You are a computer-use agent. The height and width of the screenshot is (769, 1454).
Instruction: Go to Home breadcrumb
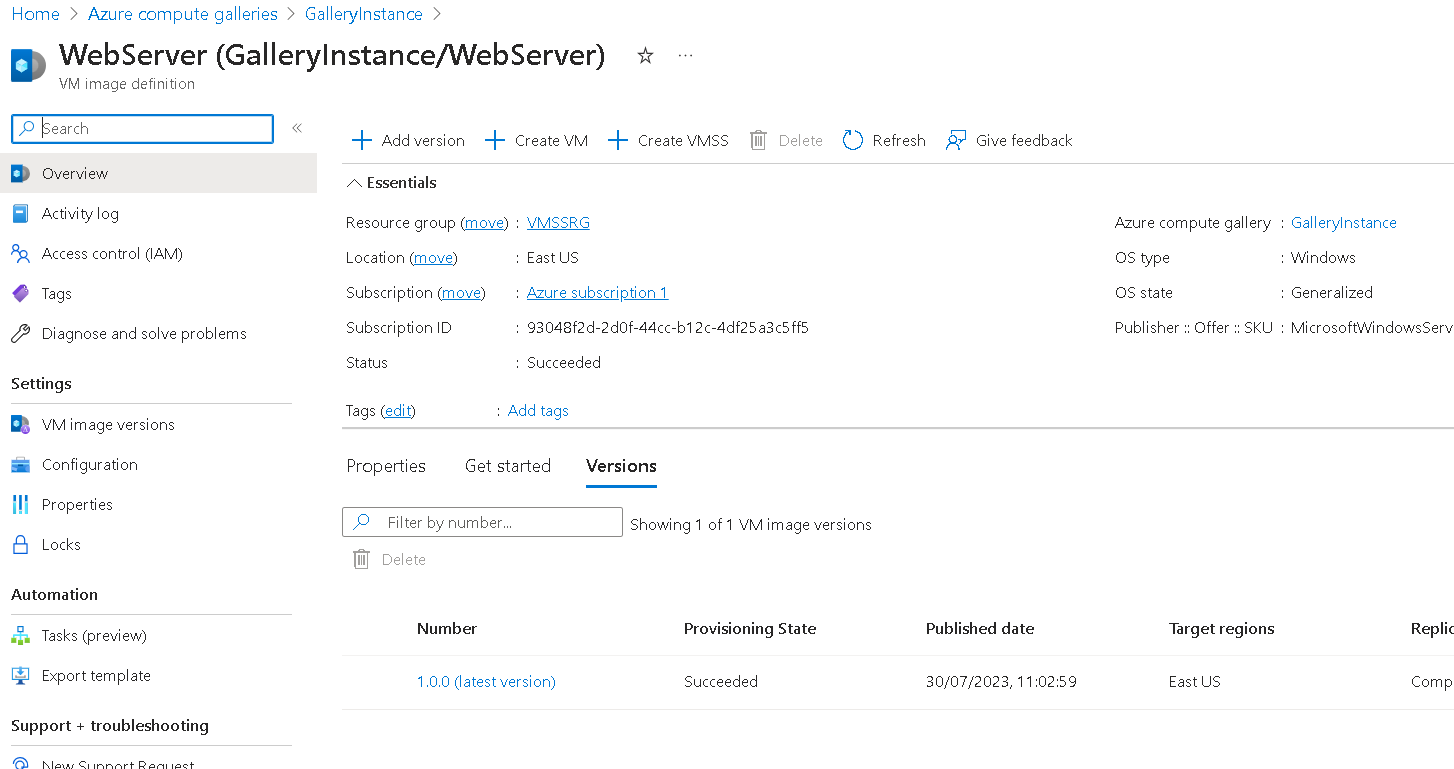coord(35,14)
